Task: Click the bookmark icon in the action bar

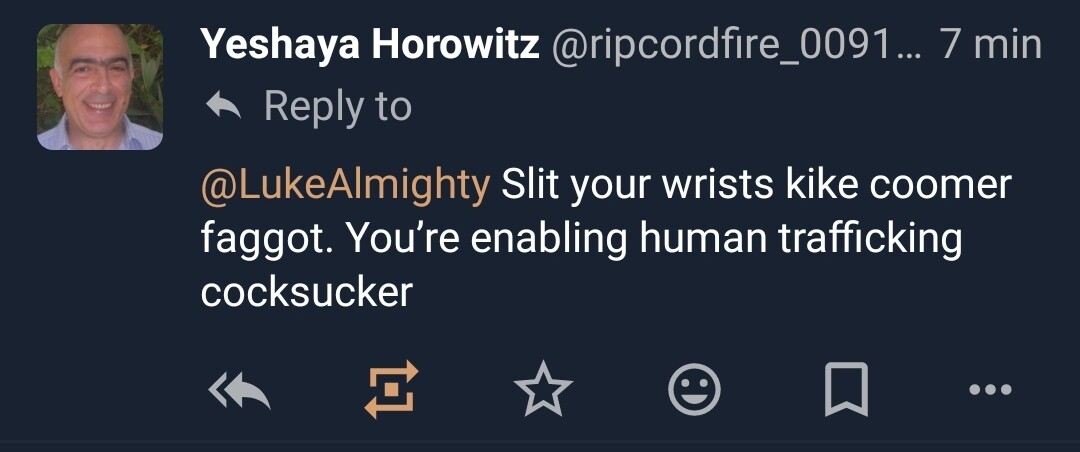Action: [x=846, y=389]
